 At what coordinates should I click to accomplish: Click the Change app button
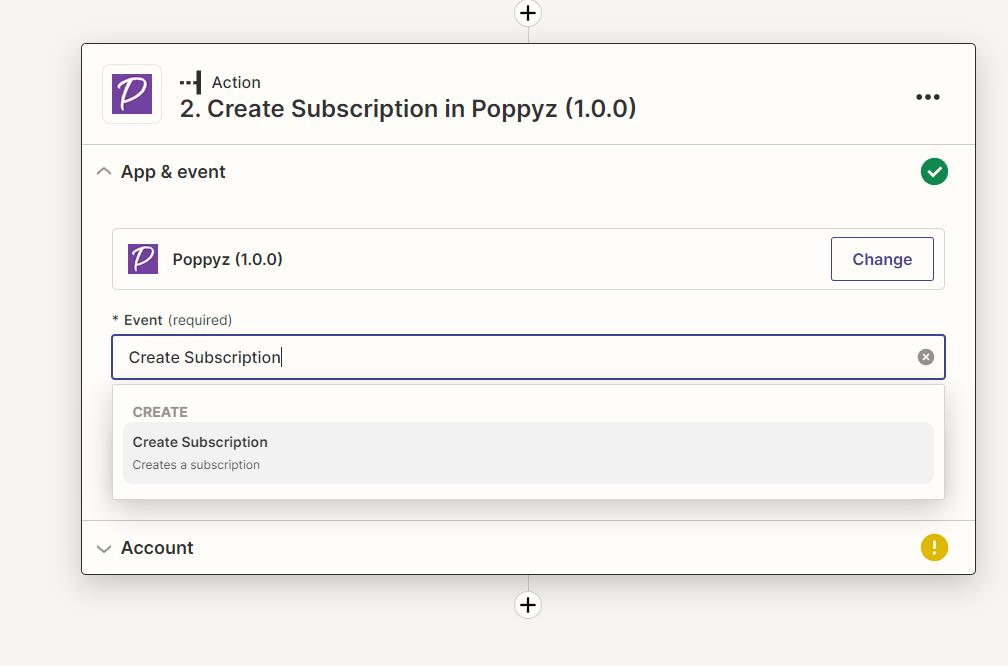(882, 259)
